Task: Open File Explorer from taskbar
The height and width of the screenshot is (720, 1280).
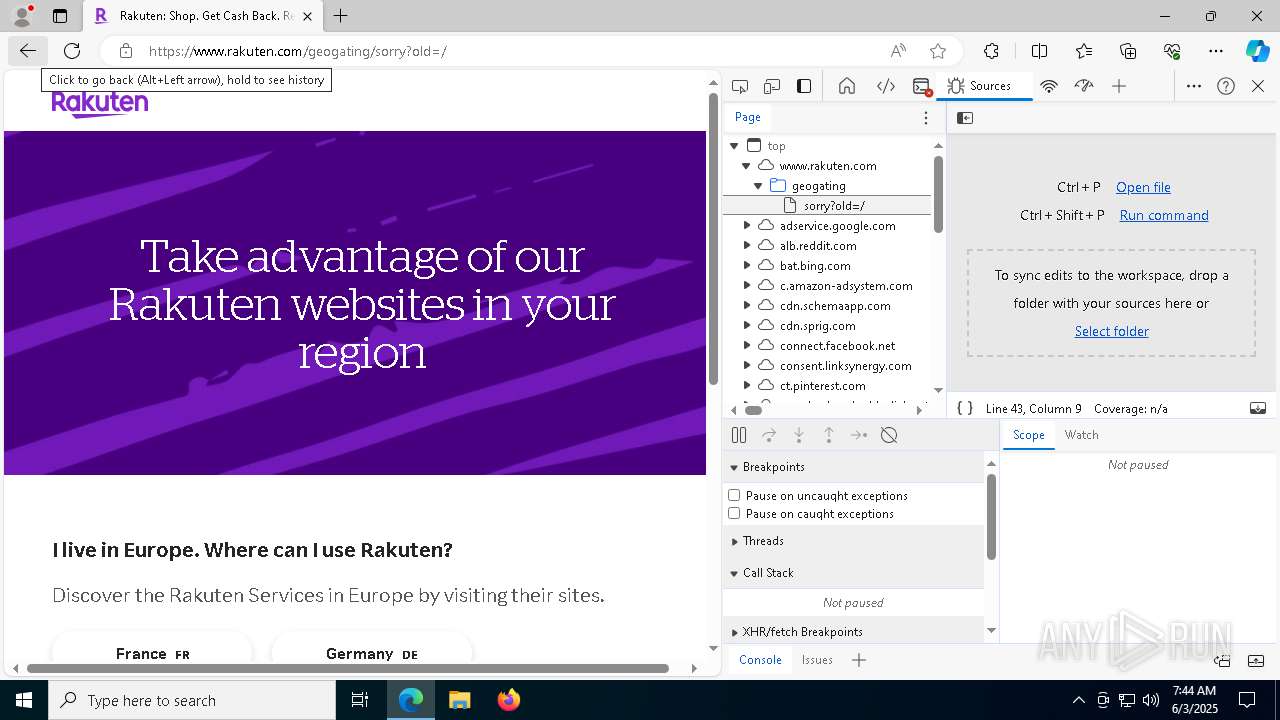Action: 459,700
